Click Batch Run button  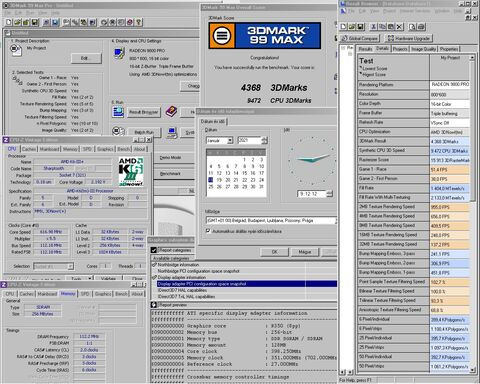[x=144, y=132]
